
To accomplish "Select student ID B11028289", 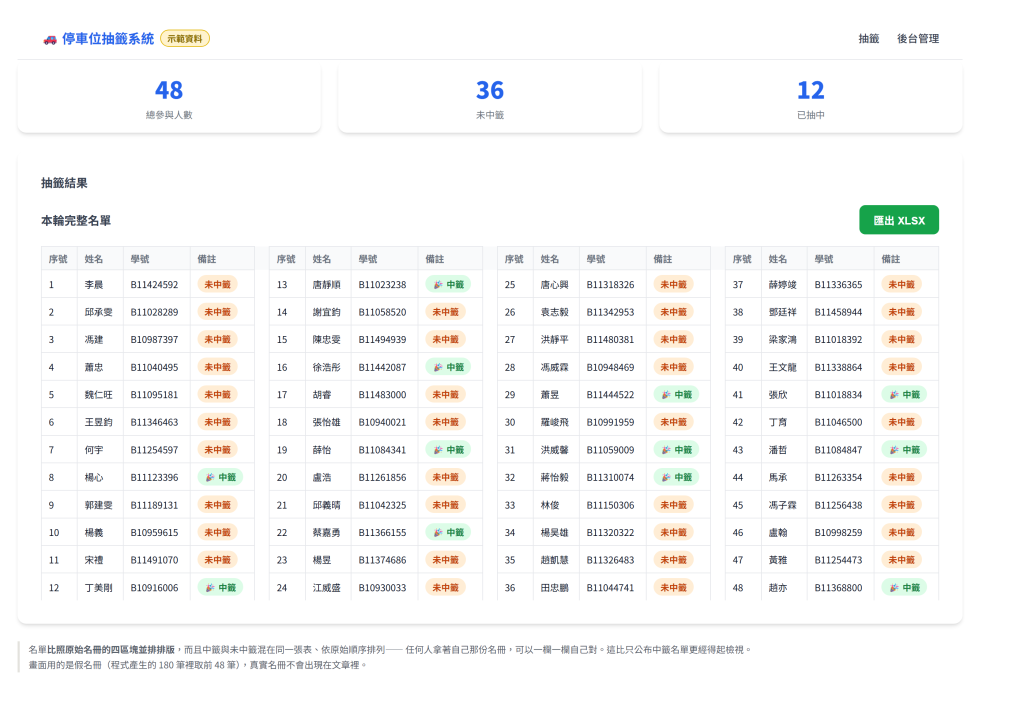I will (x=154, y=312).
